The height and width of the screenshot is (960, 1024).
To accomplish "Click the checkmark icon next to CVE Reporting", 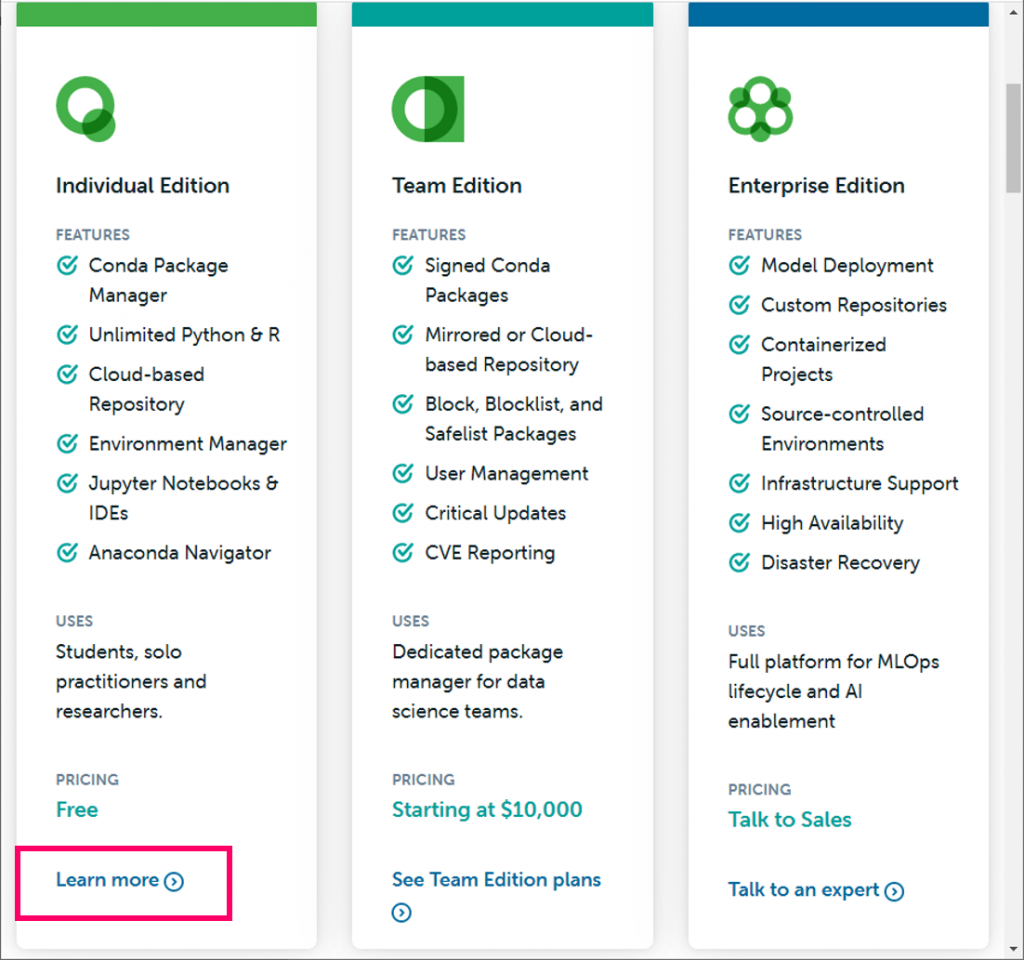I will click(403, 552).
